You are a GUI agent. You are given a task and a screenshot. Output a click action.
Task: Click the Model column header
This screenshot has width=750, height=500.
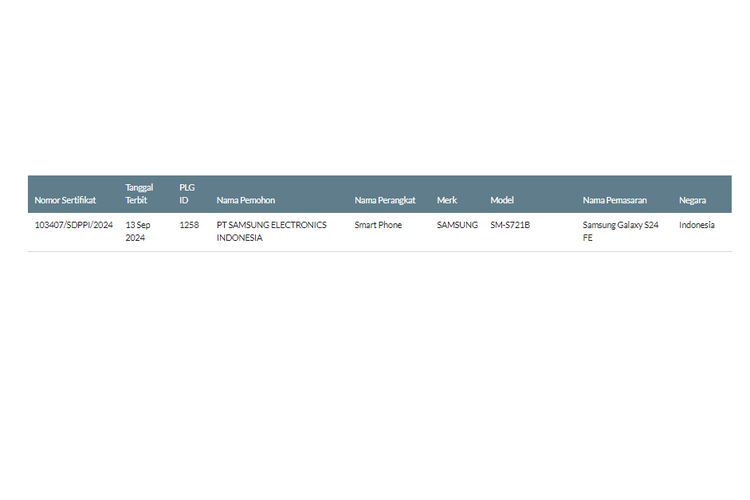coord(501,200)
